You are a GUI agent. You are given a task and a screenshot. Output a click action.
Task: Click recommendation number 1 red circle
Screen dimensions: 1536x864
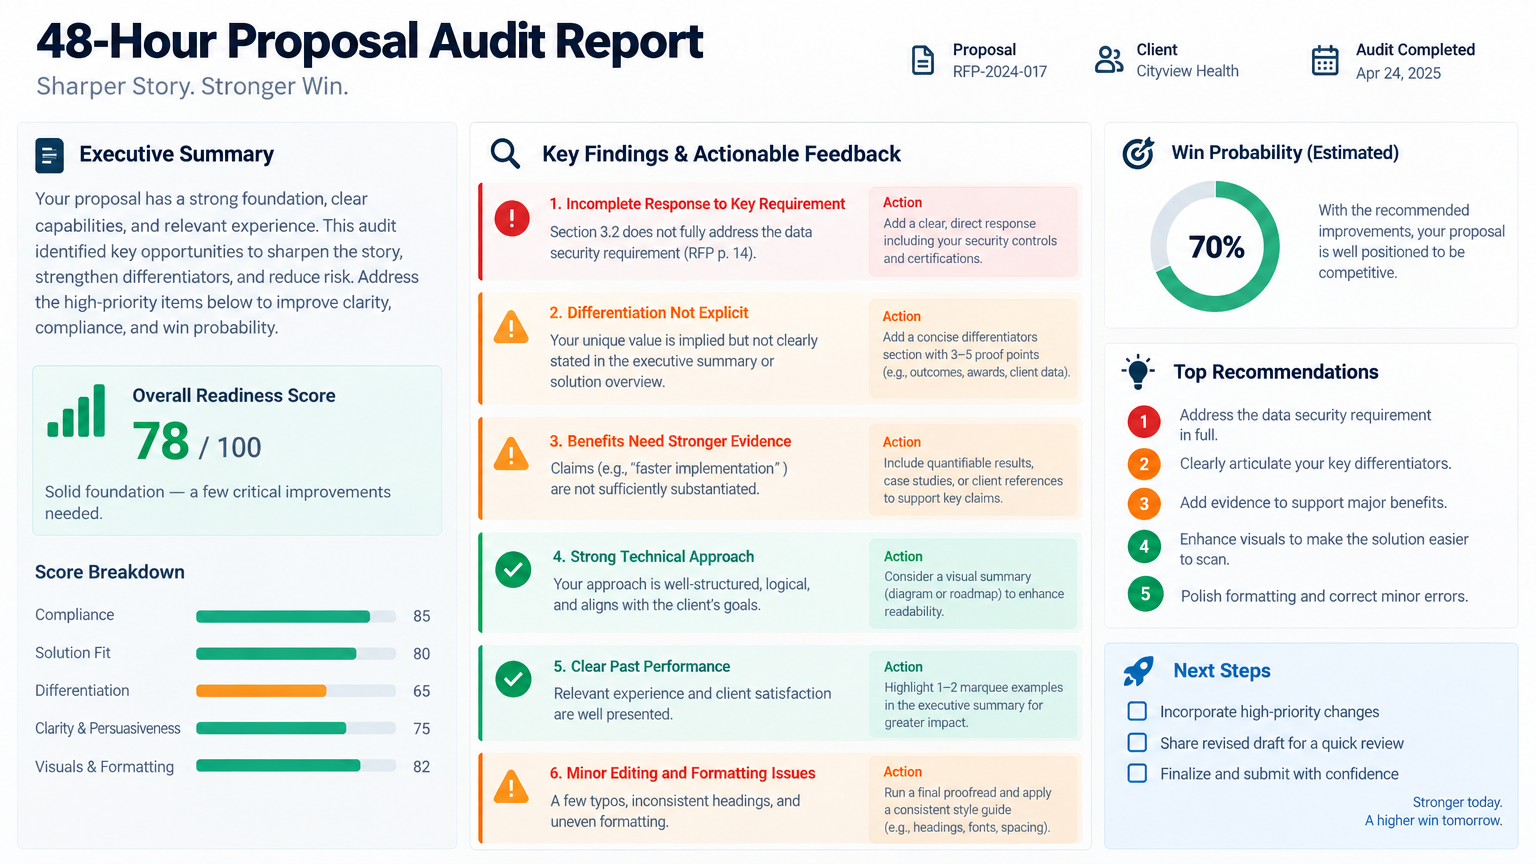[1144, 422]
